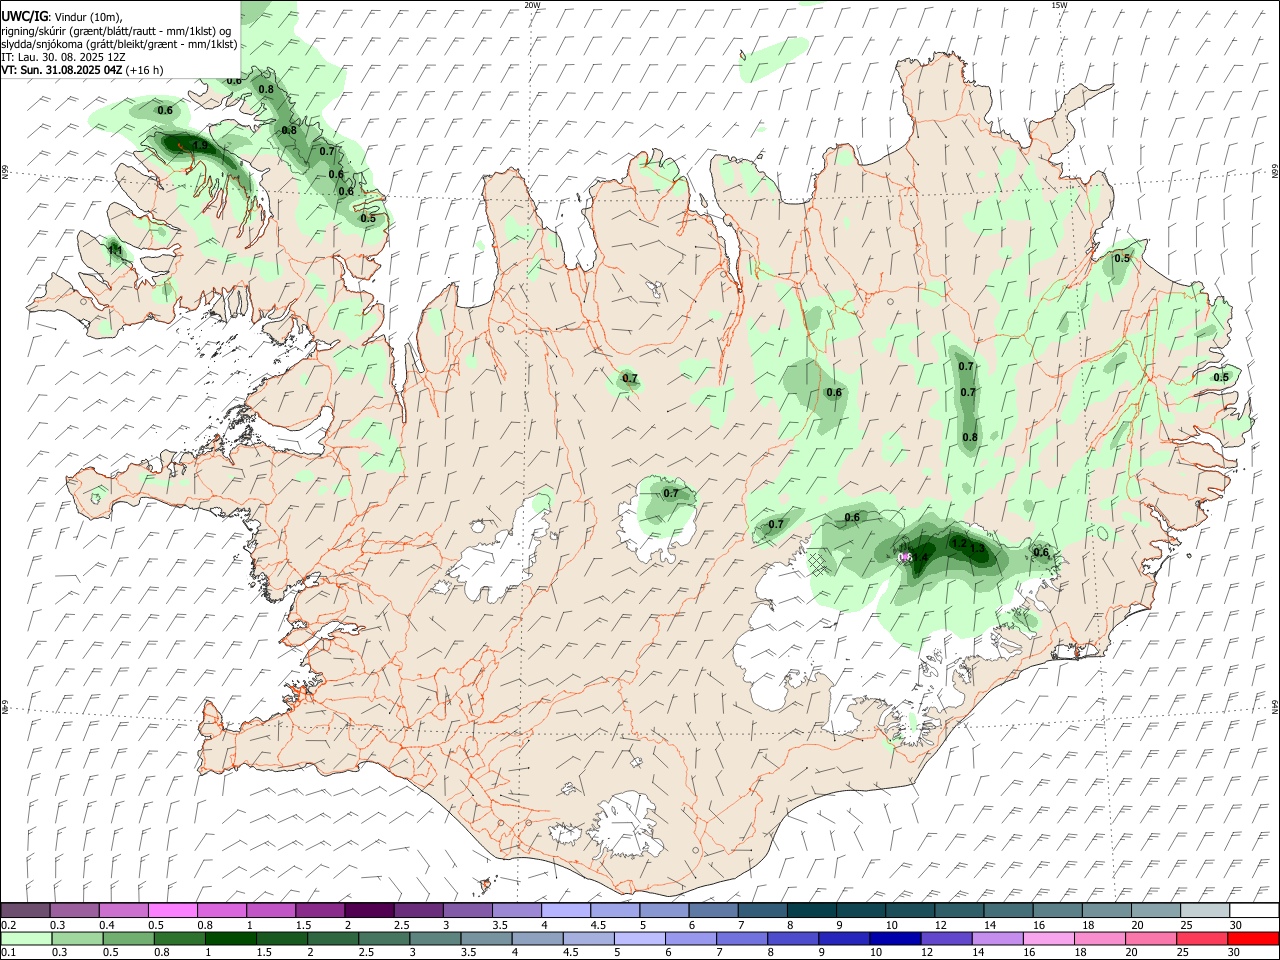Click the '1.9' precipitation value on the map

tap(200, 146)
